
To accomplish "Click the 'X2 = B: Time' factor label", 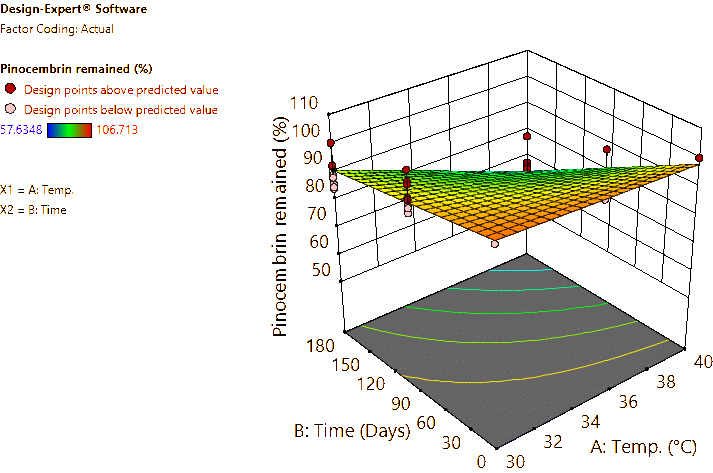I will 34,209.
